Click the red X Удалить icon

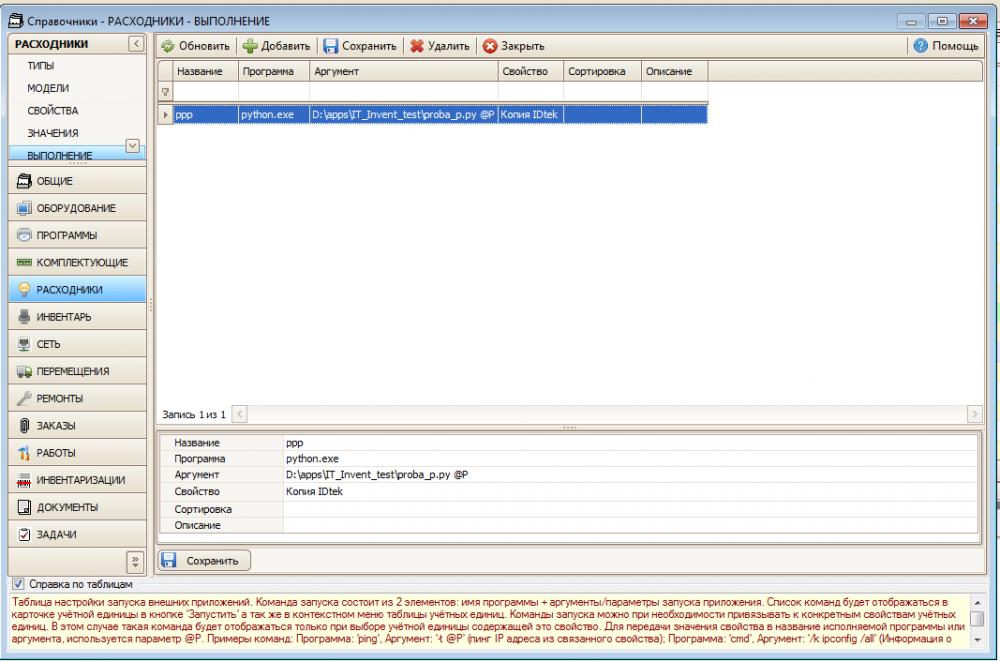tap(416, 46)
